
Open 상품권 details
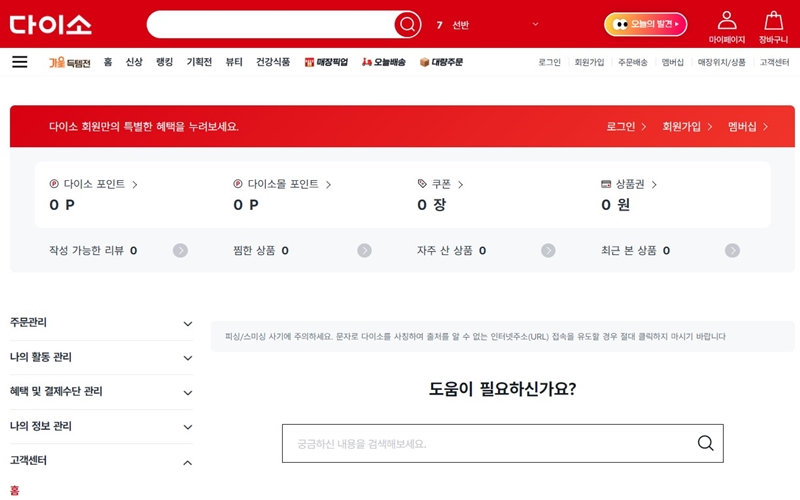[x=629, y=184]
